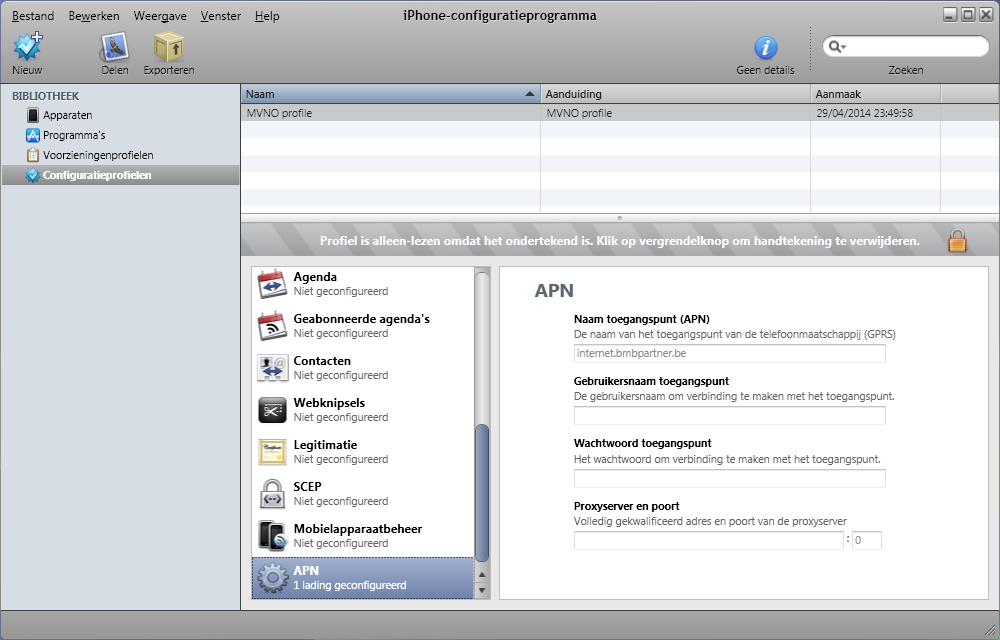
Task: Toggle the Geen details info icon
Action: pos(765,47)
